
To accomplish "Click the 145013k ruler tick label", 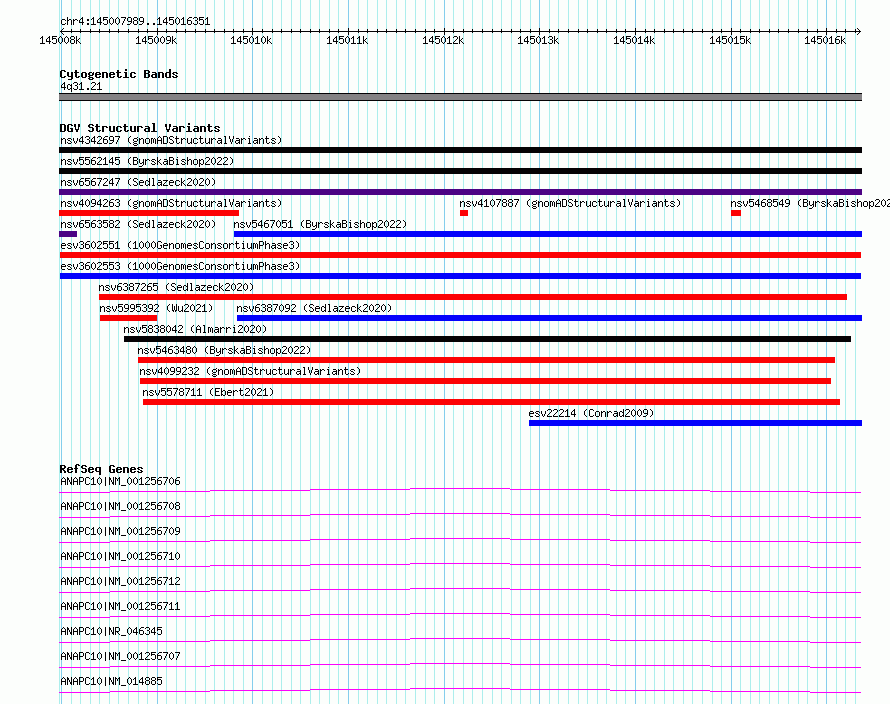I will pyautogui.click(x=538, y=40).
